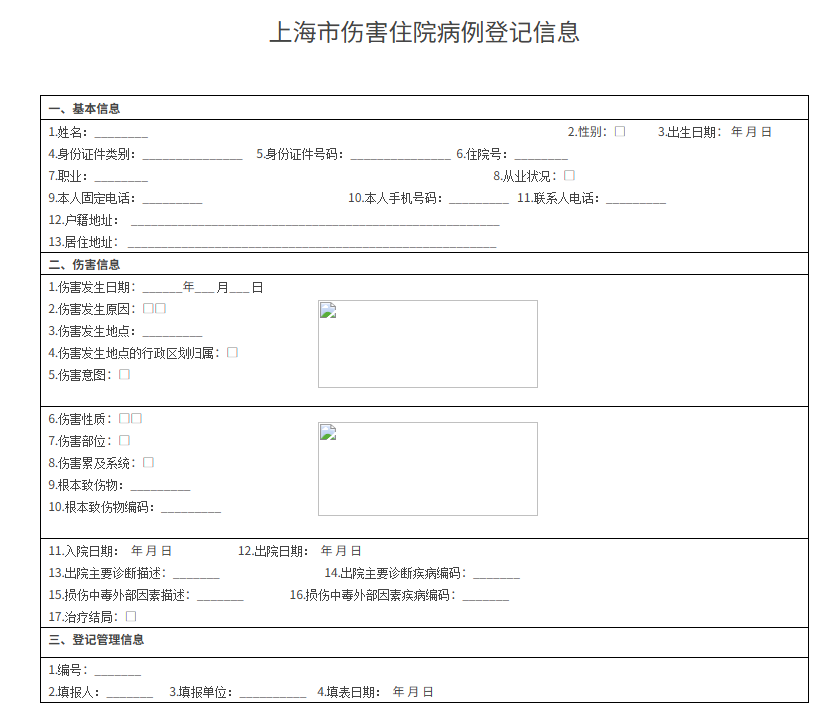This screenshot has width=830, height=725.
Task: Click the 出院主要诊断描述 input field
Action: pyautogui.click(x=196, y=575)
